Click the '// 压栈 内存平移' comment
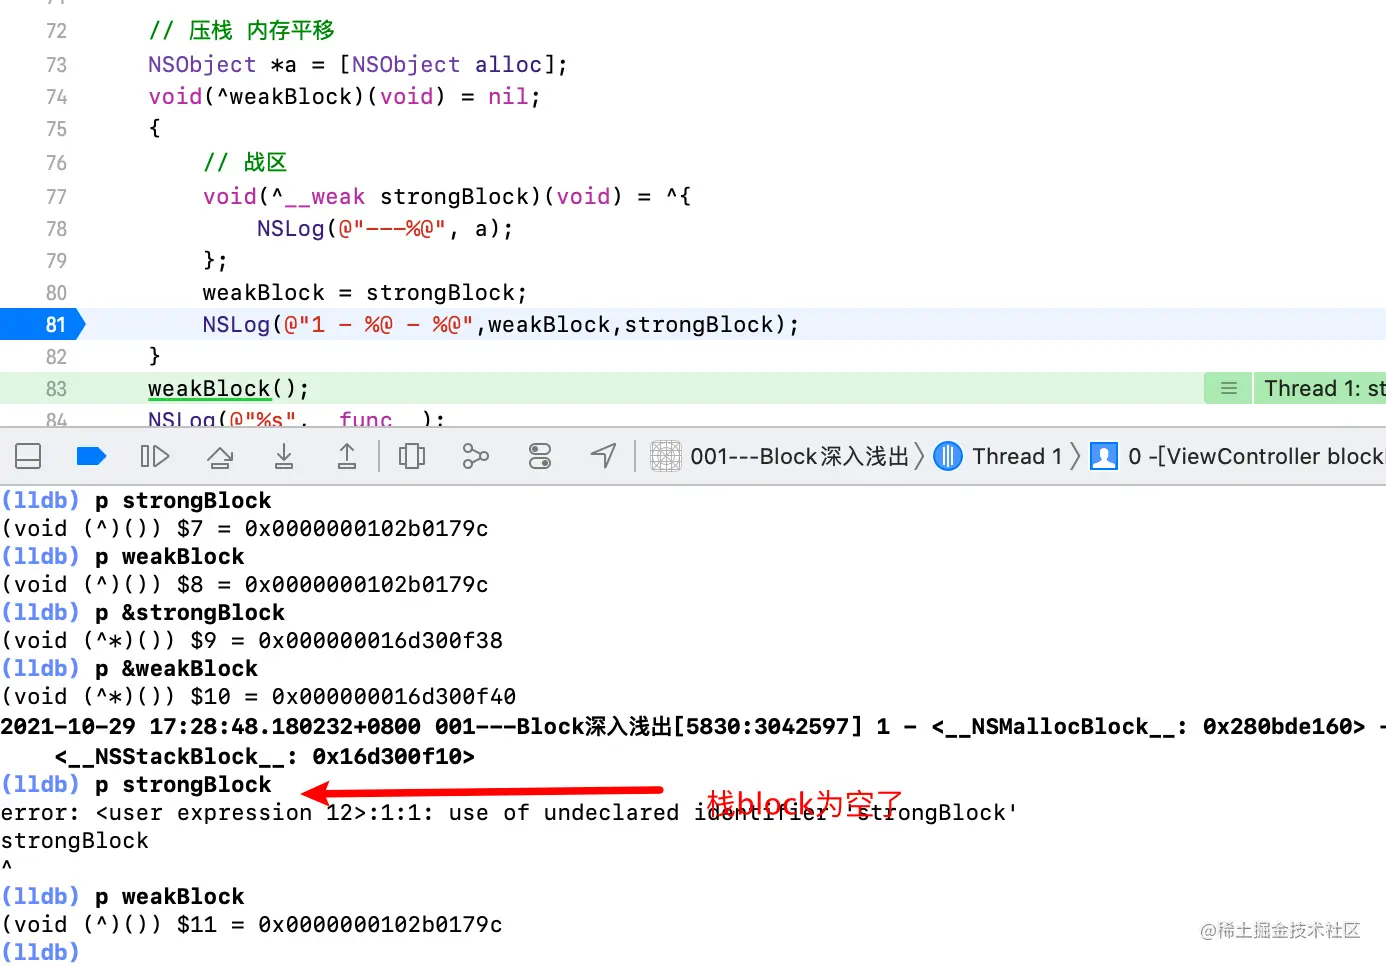The image size is (1386, 966). [241, 31]
